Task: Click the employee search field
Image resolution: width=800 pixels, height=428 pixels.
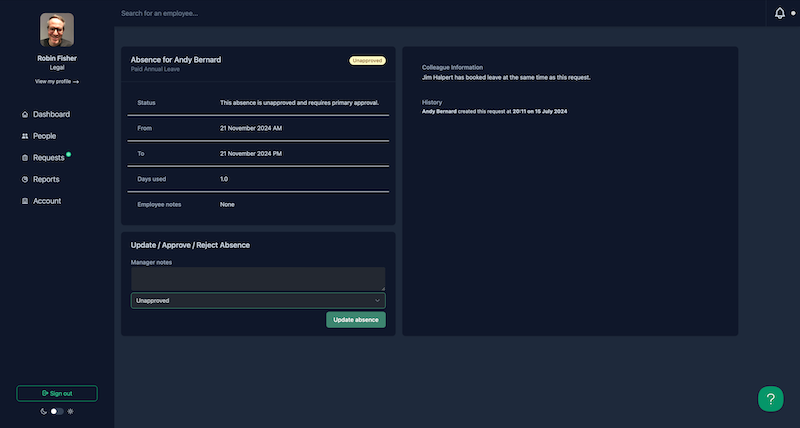Action: pyautogui.click(x=159, y=13)
